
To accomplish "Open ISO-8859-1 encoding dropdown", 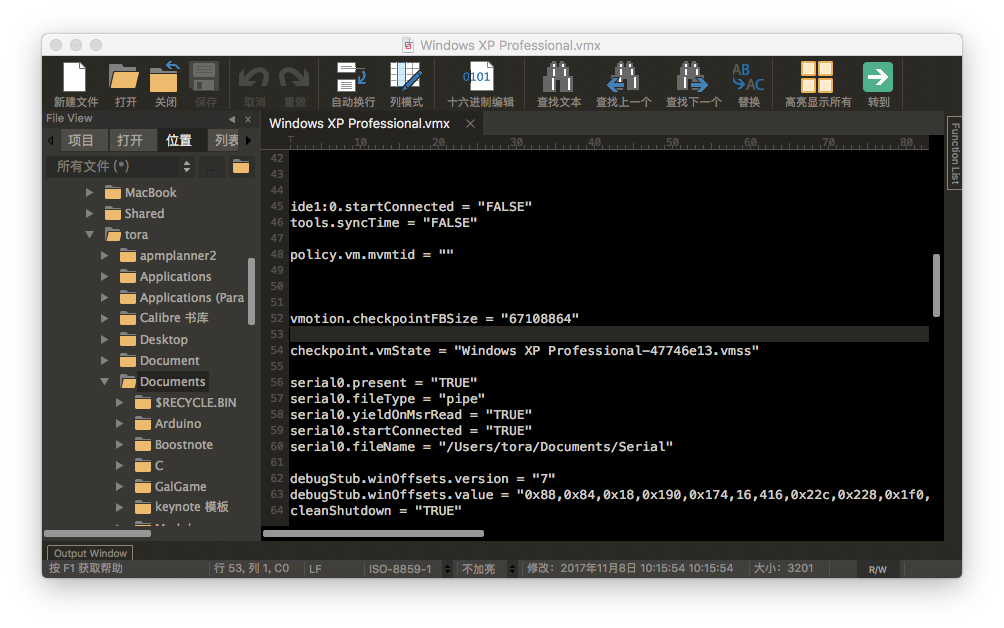I will click(x=409, y=568).
